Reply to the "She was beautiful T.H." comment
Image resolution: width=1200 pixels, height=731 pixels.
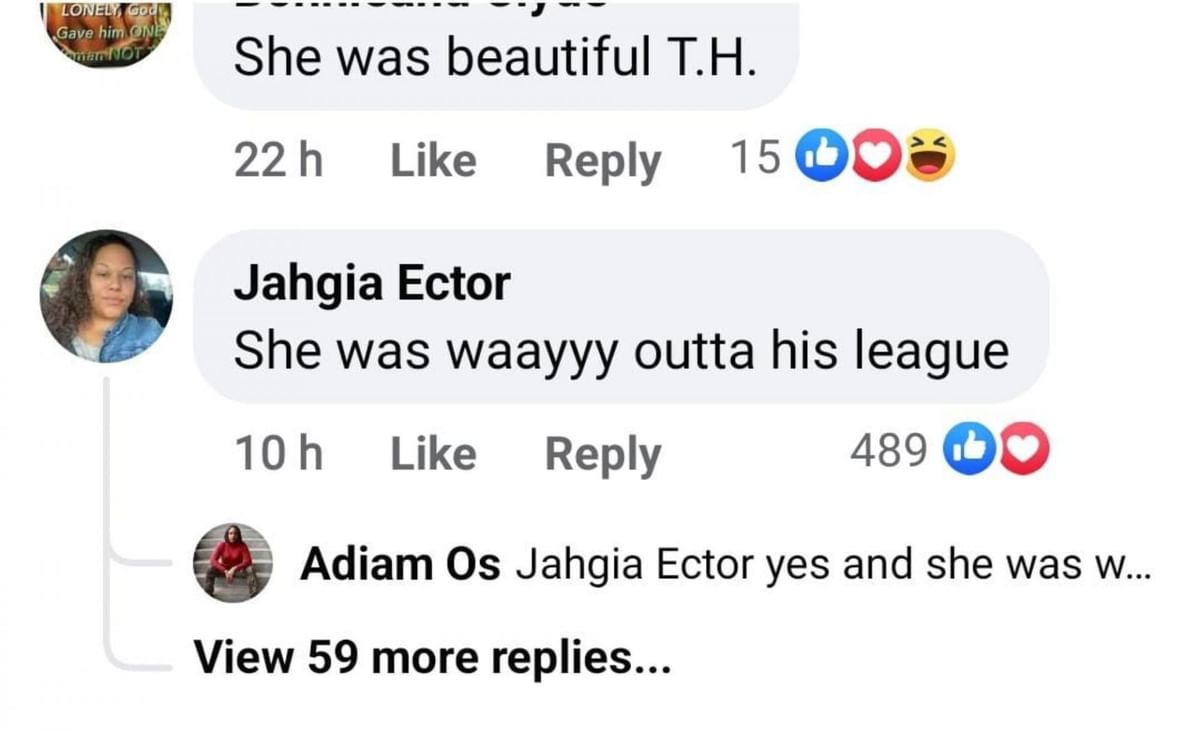[x=602, y=161]
